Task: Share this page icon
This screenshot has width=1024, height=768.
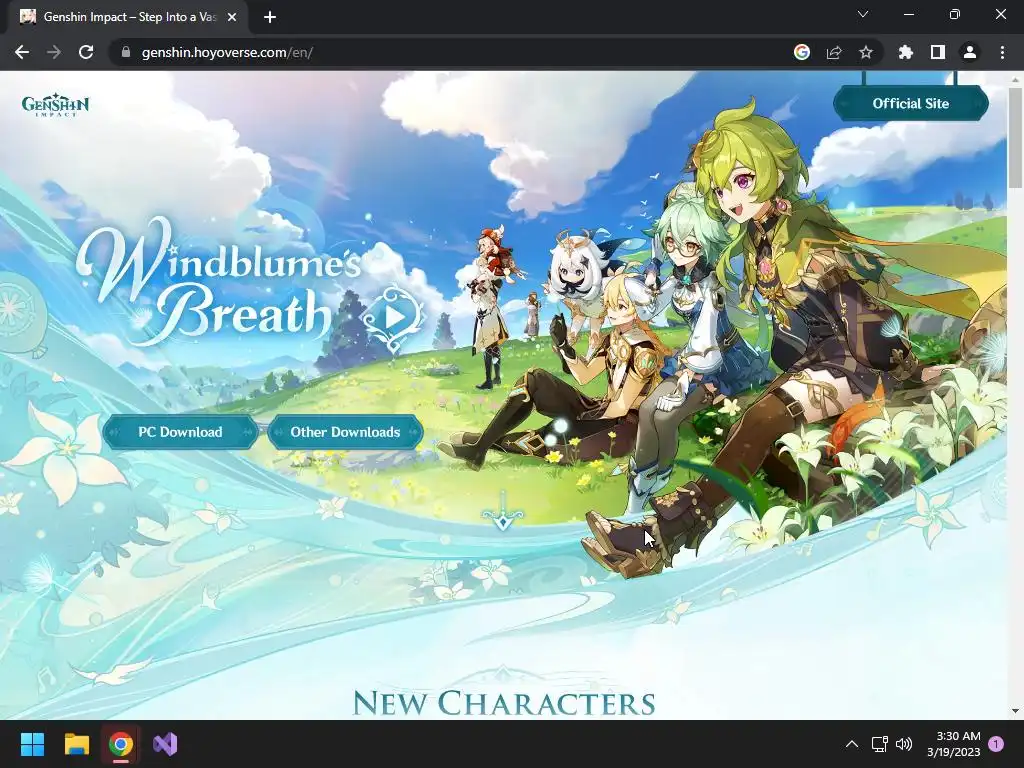Action: pyautogui.click(x=834, y=52)
